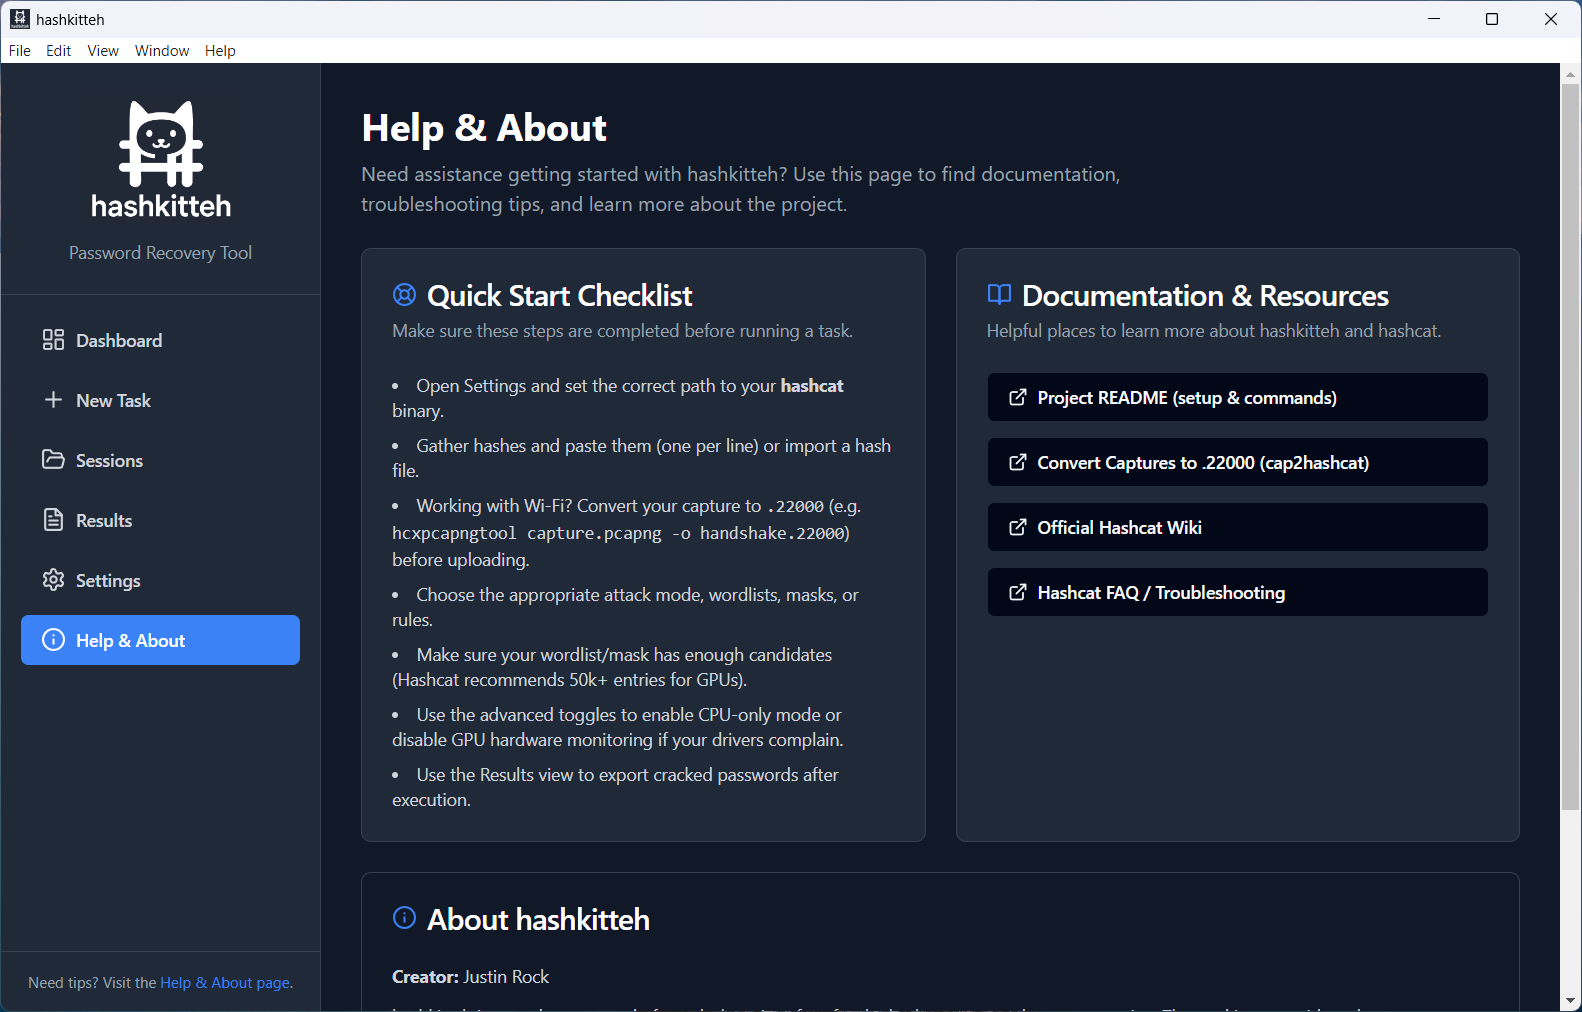Viewport: 1582px width, 1012px height.
Task: Open the Help menu in menu bar
Action: tap(220, 51)
